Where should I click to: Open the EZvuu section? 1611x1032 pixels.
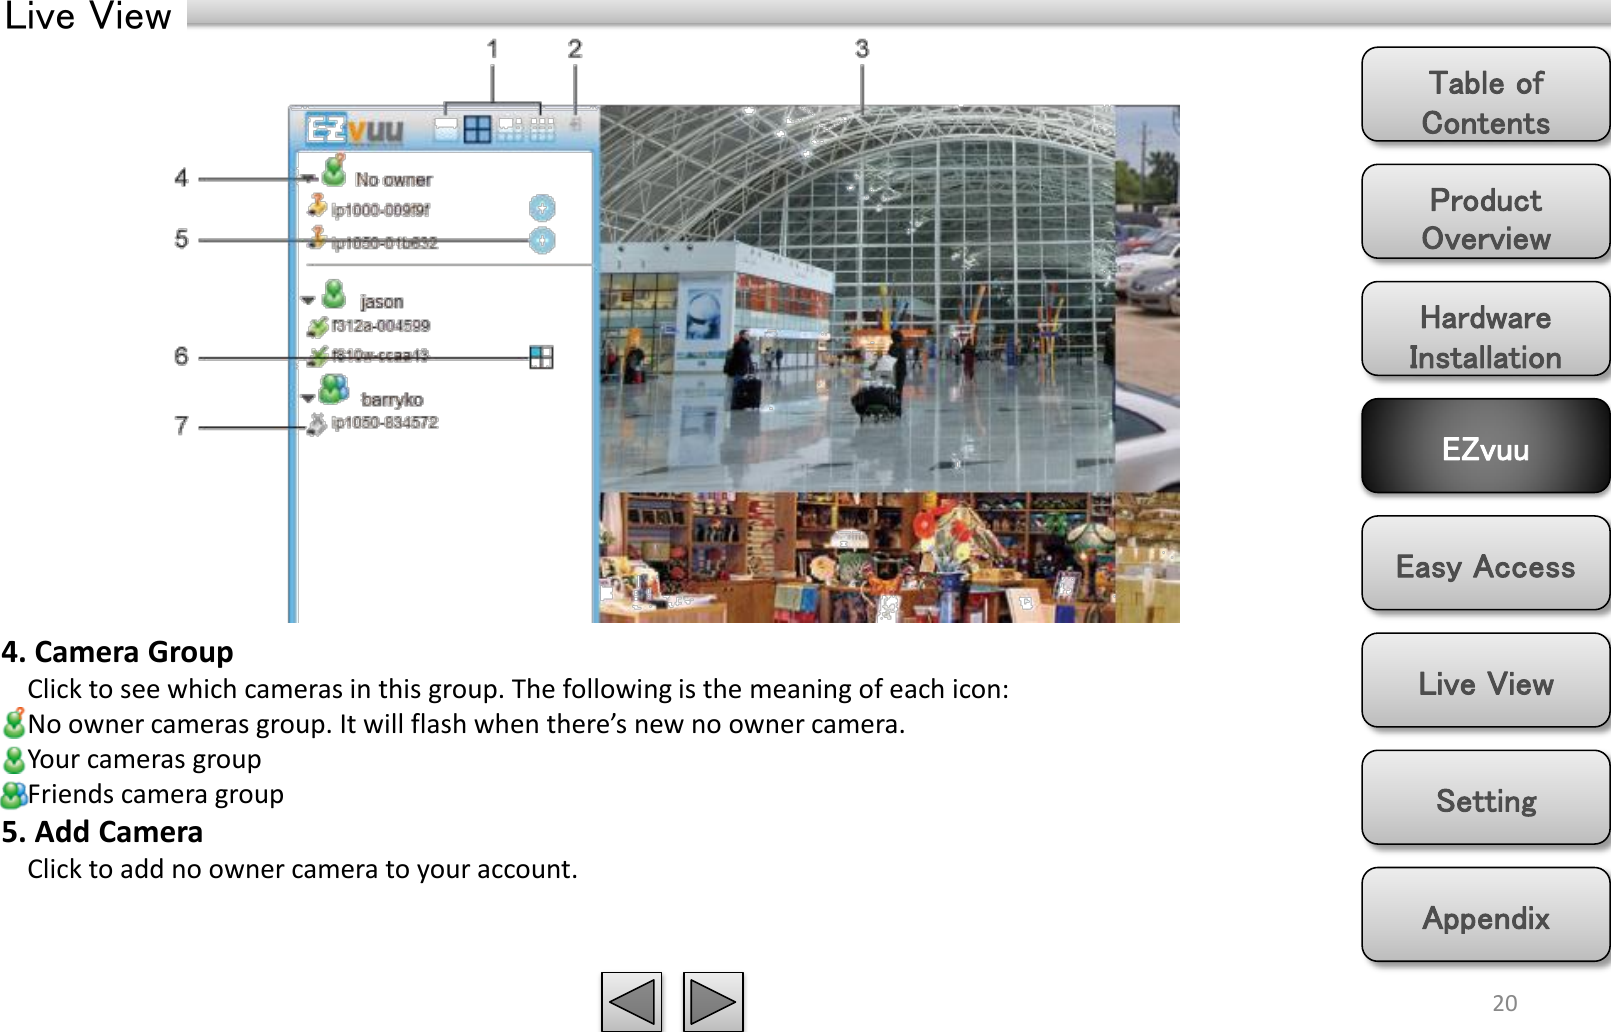[1486, 446]
